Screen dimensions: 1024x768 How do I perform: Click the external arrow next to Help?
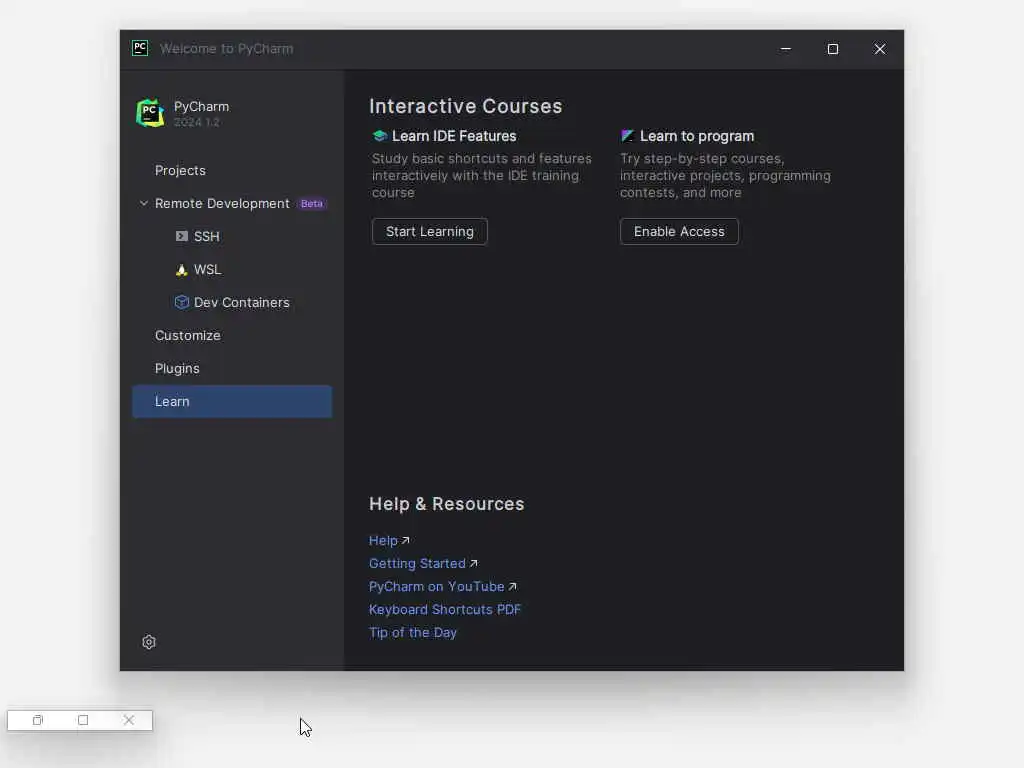(x=406, y=541)
